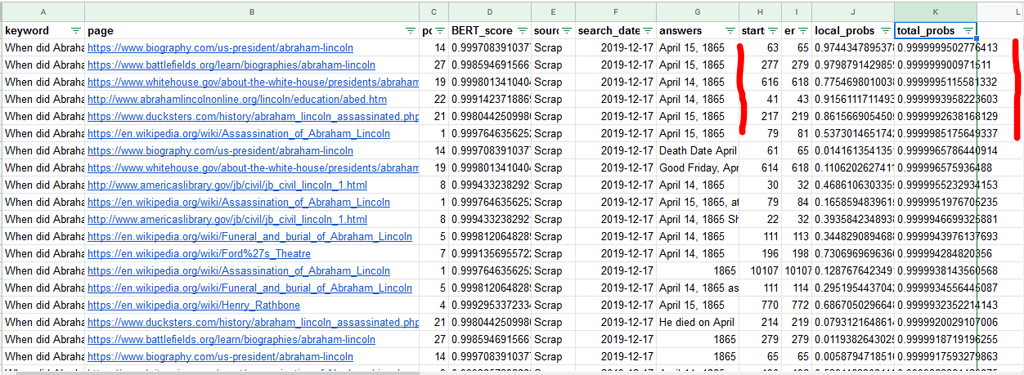Select cell with value 0.9999999502776413
The image size is (1024, 375).
click(x=935, y=48)
